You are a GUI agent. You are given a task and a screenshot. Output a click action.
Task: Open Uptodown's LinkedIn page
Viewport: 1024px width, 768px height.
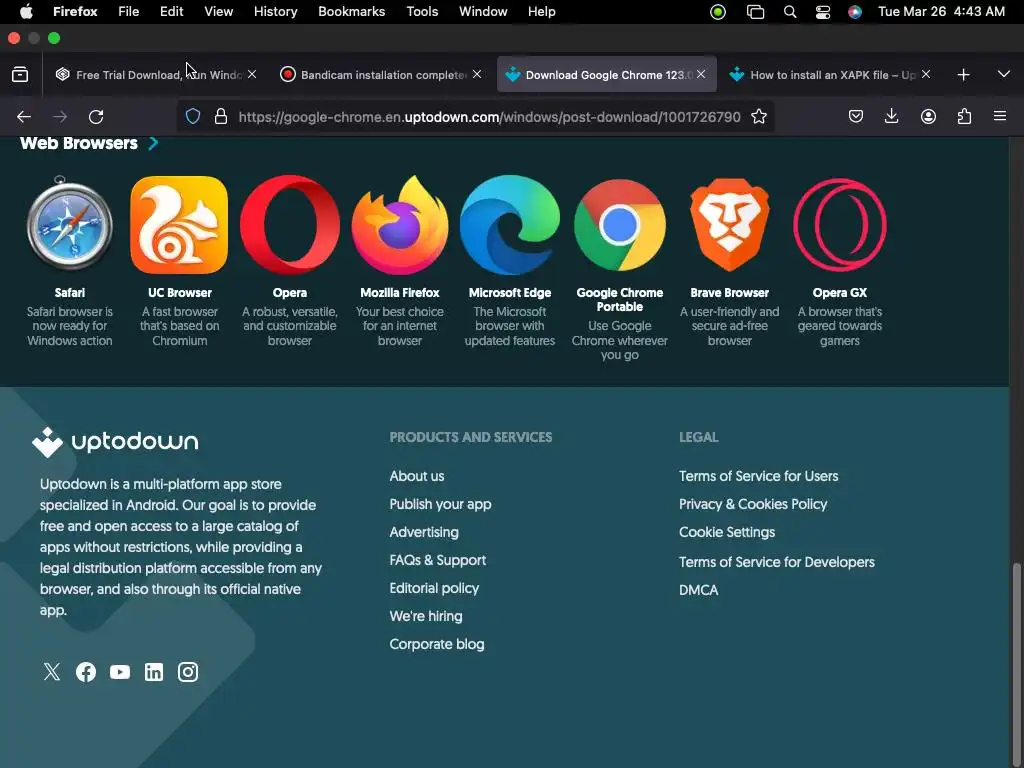pyautogui.click(x=153, y=671)
